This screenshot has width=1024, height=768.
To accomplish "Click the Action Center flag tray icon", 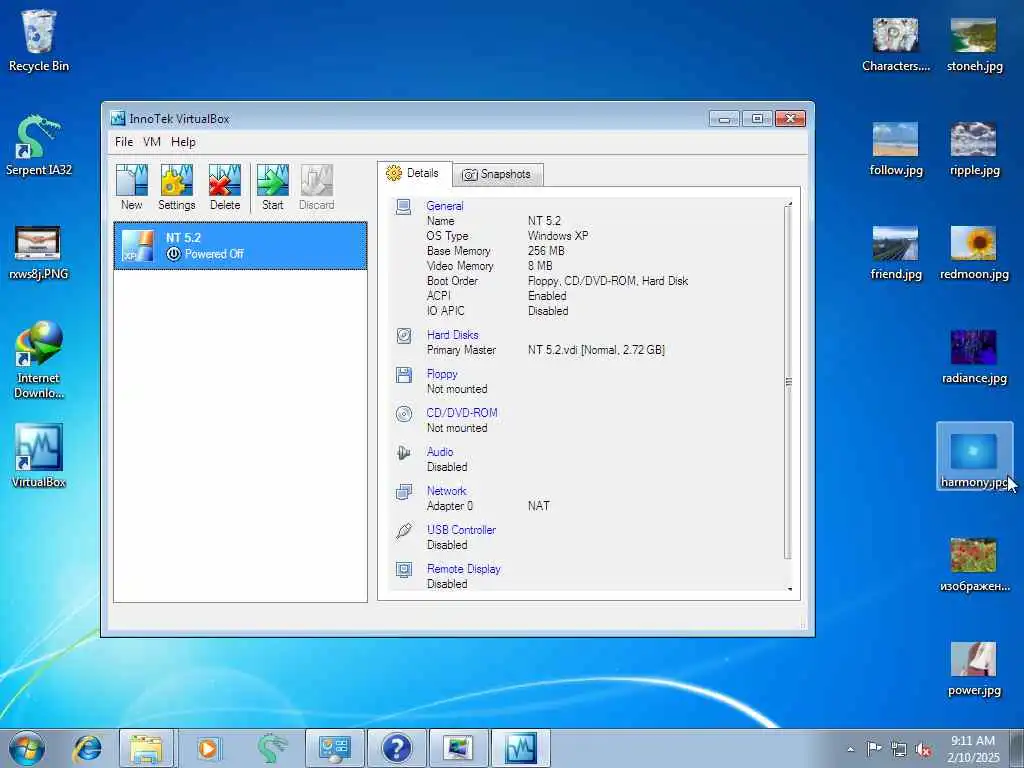I will (874, 749).
